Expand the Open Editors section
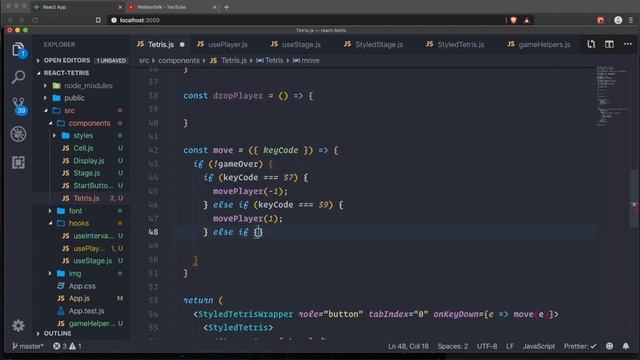This screenshot has height=360, width=640. tap(82, 60)
